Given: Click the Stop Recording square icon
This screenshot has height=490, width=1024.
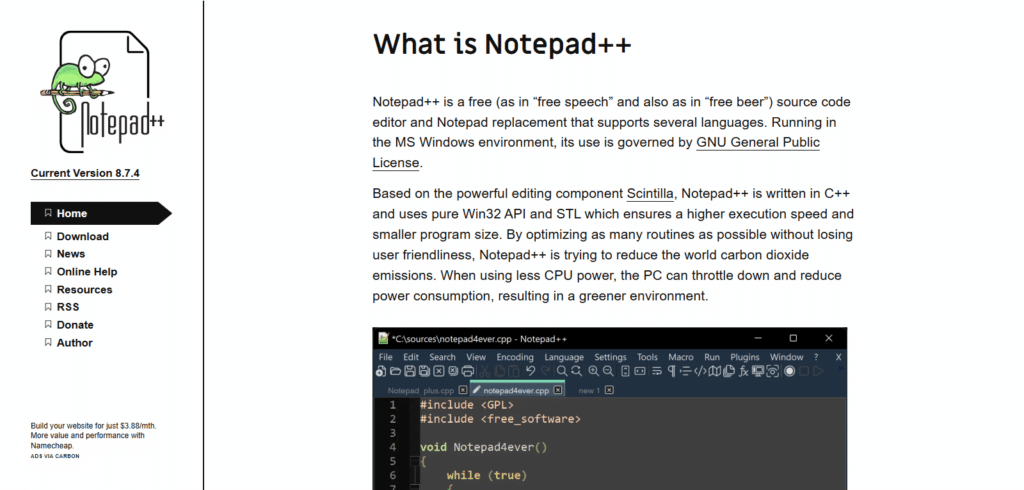Looking at the screenshot, I should click(804, 371).
